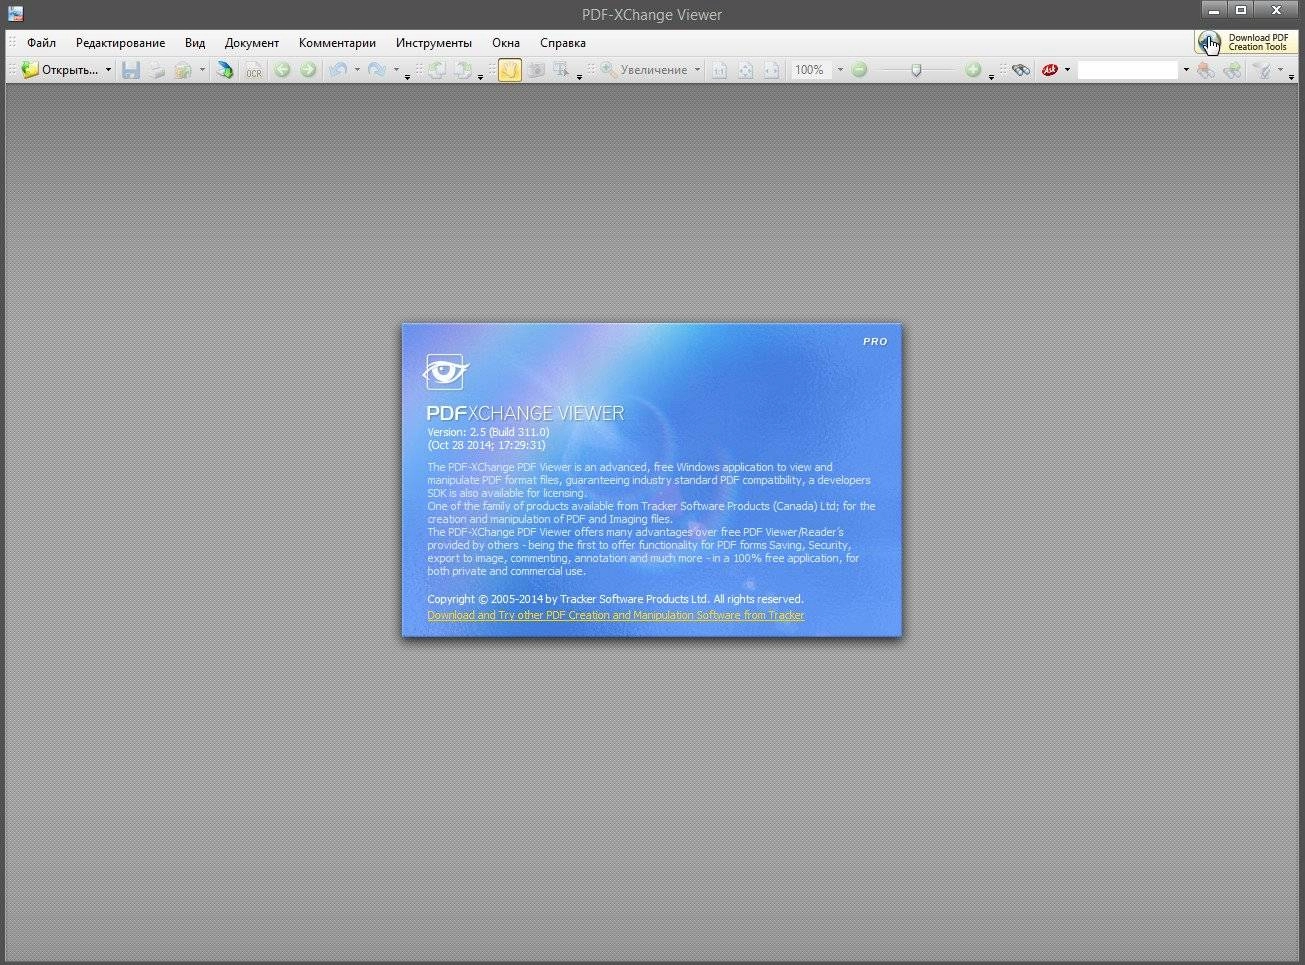Click the Fit Page icon
The height and width of the screenshot is (965, 1305).
click(745, 70)
